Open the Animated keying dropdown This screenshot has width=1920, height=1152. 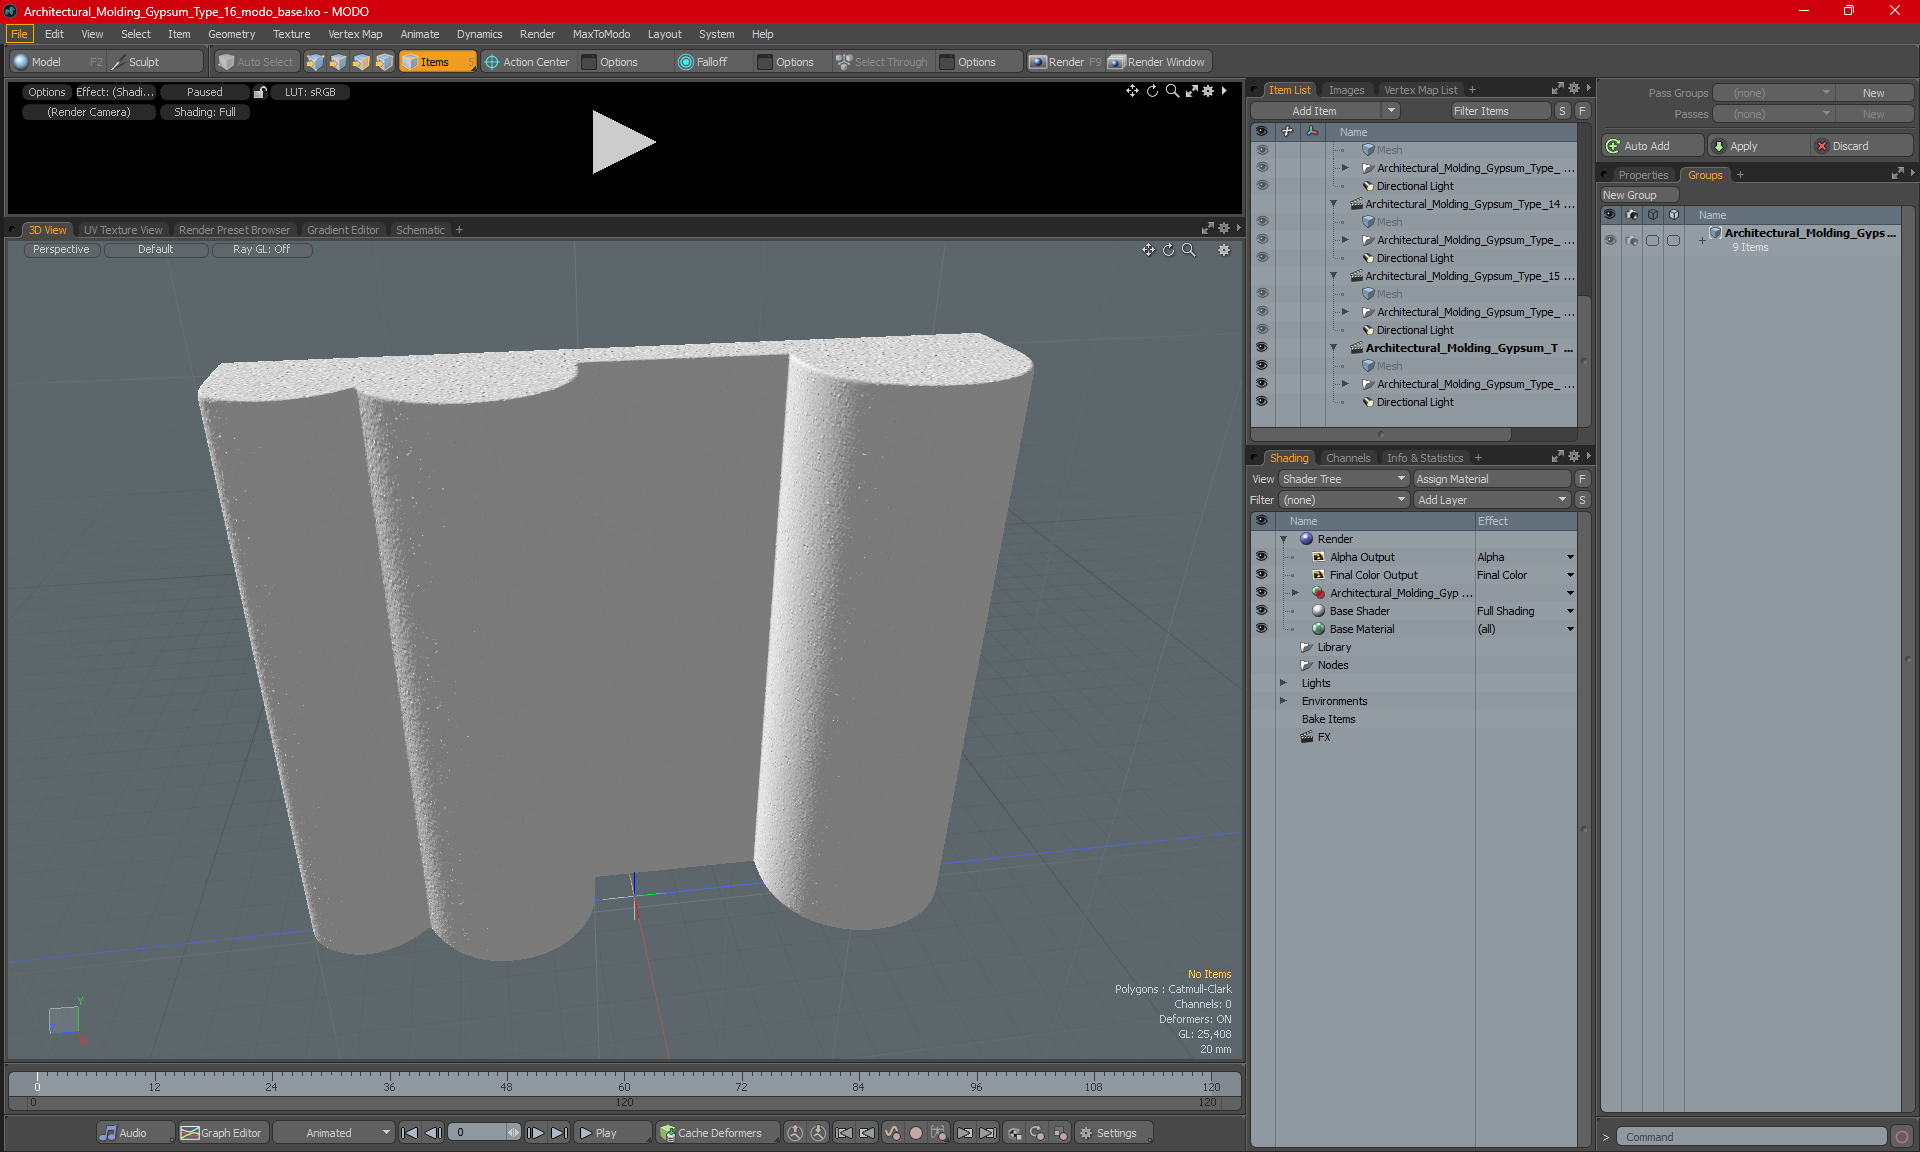(333, 1133)
